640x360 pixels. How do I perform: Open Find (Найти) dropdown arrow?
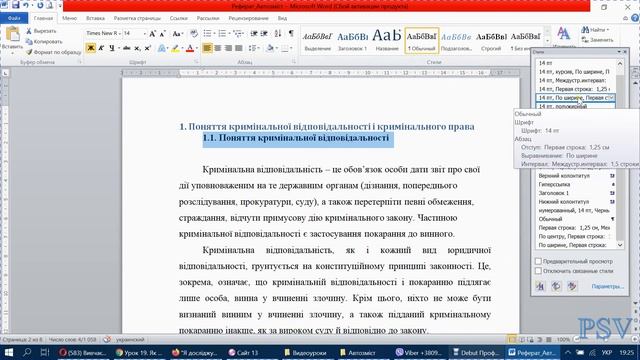607,30
